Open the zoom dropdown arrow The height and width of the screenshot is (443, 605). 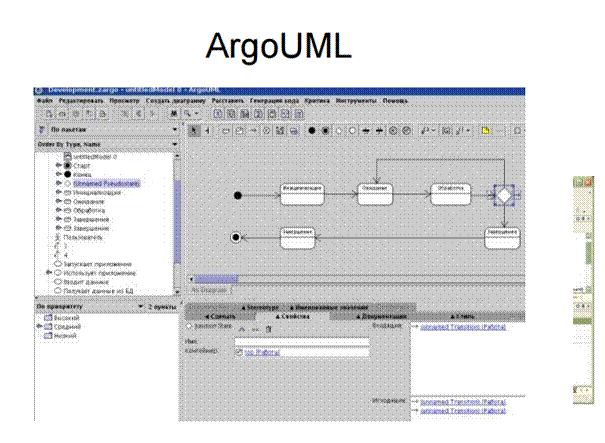(x=196, y=113)
